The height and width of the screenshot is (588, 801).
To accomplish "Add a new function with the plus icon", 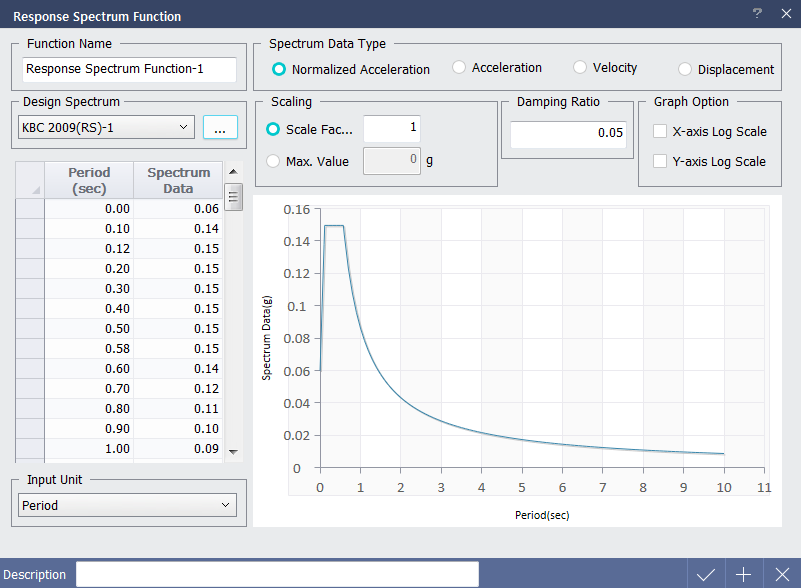I will click(x=743, y=574).
